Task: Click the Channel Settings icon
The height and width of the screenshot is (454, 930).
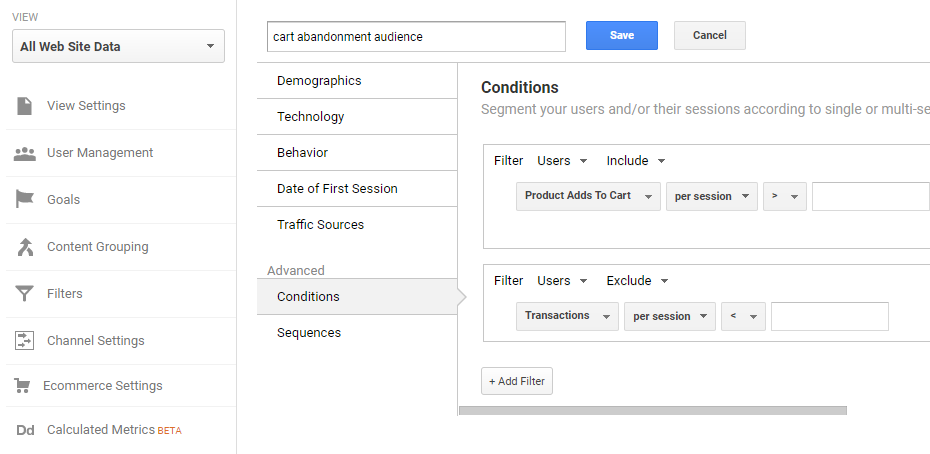Action: [x=24, y=341]
